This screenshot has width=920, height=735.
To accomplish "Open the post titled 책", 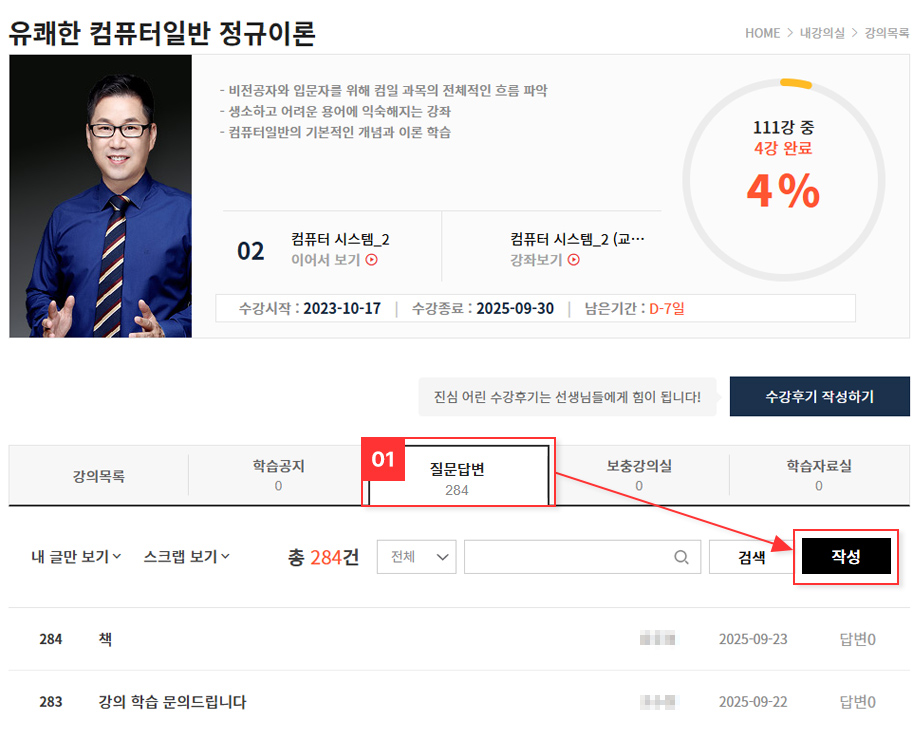I will pos(105,639).
